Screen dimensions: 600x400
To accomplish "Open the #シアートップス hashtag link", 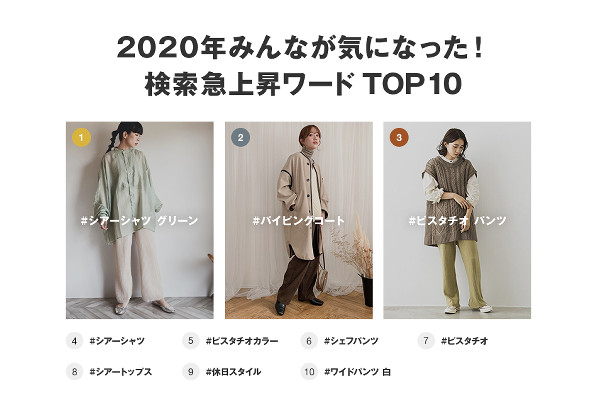I will coord(121,372).
